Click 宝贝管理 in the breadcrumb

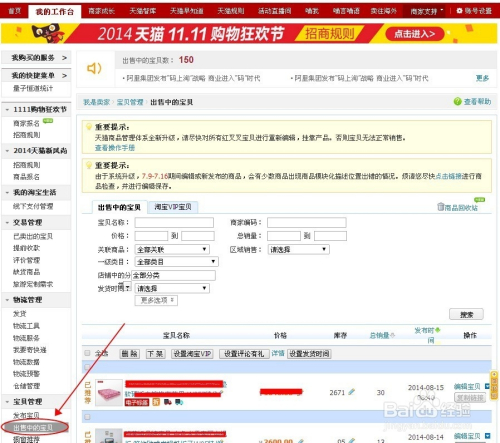[x=130, y=102]
